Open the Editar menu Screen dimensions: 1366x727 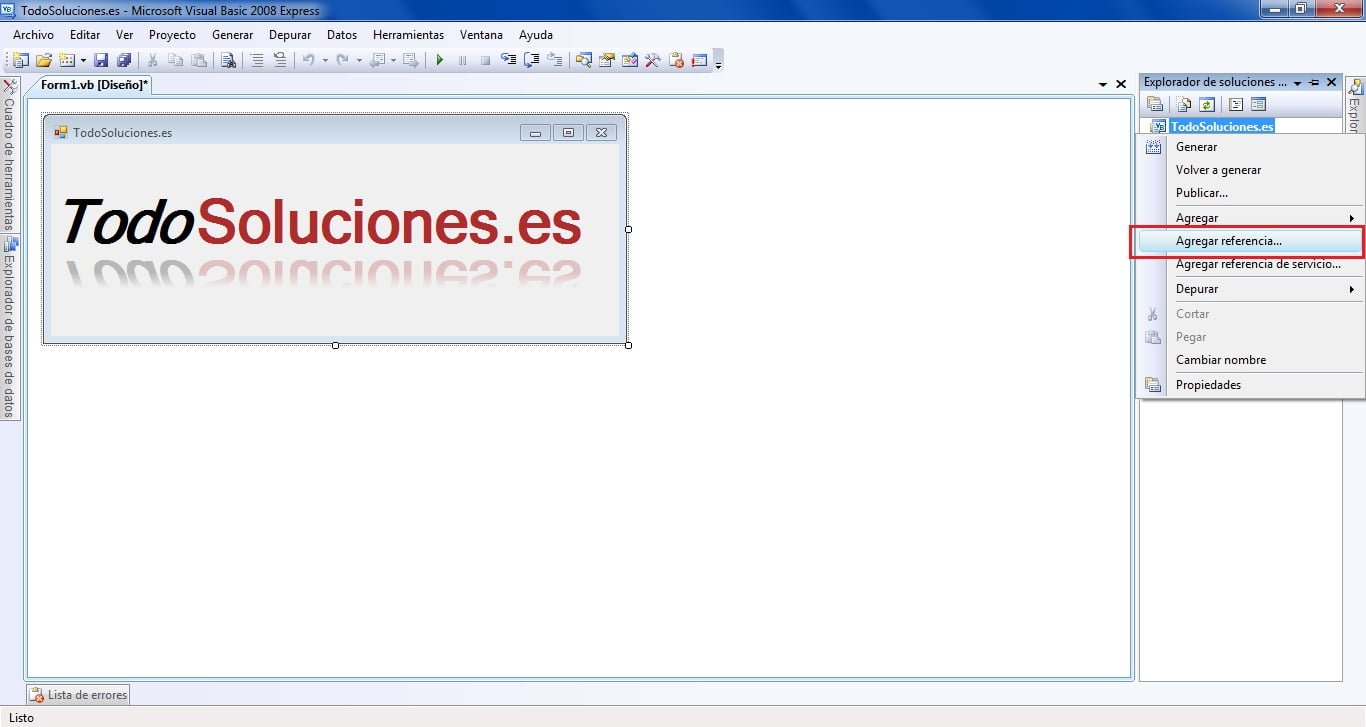(85, 35)
